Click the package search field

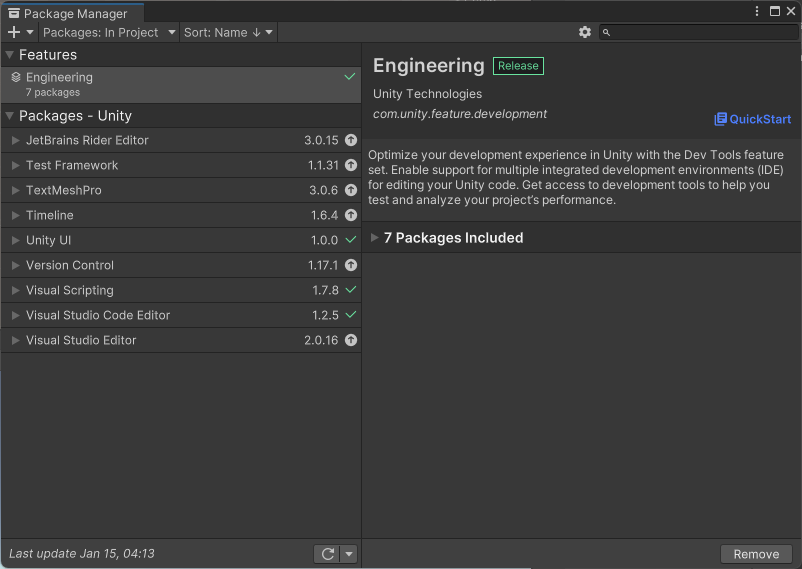click(x=698, y=33)
